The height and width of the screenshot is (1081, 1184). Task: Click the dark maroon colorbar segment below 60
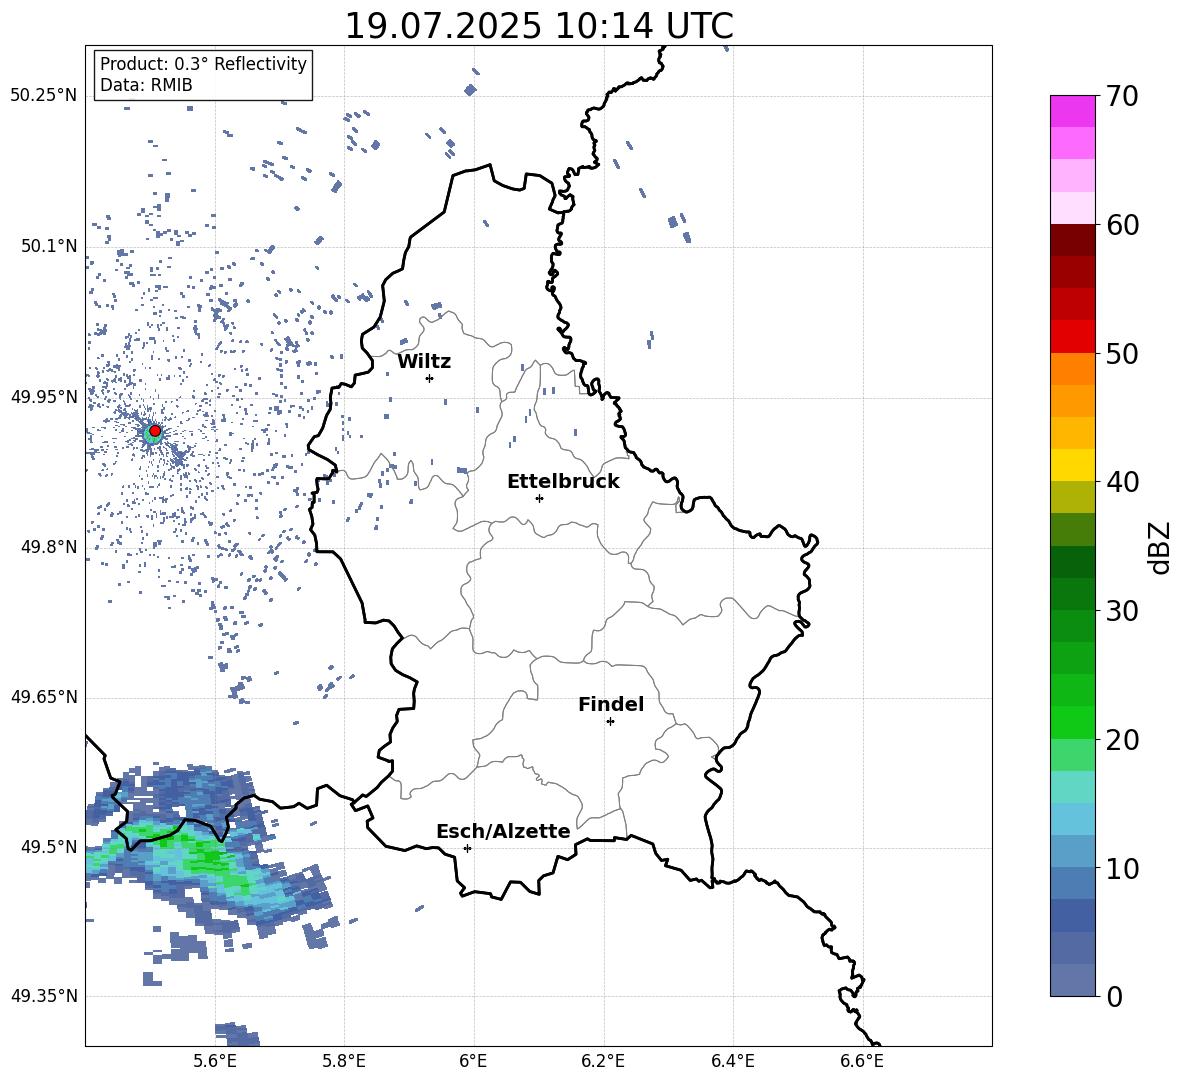[x=1072, y=240]
